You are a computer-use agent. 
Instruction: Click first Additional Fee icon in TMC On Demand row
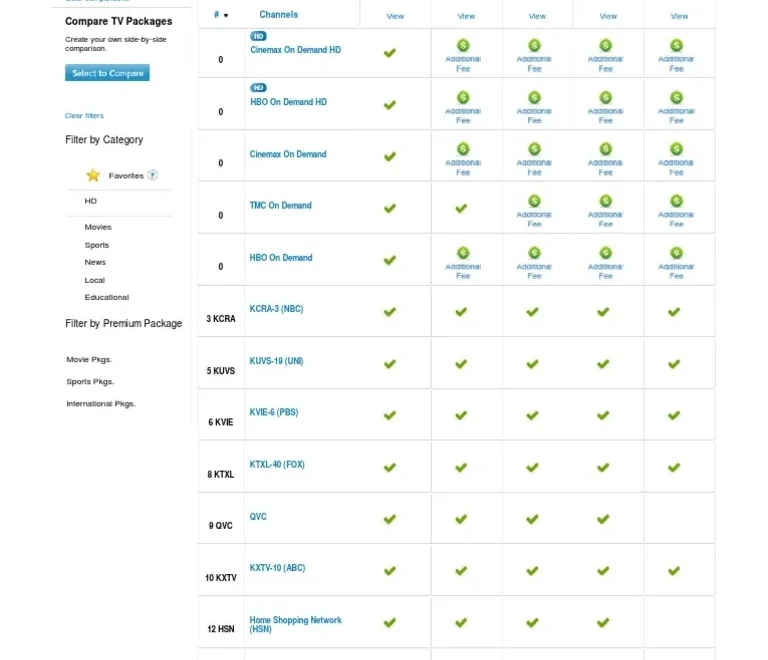[534, 201]
